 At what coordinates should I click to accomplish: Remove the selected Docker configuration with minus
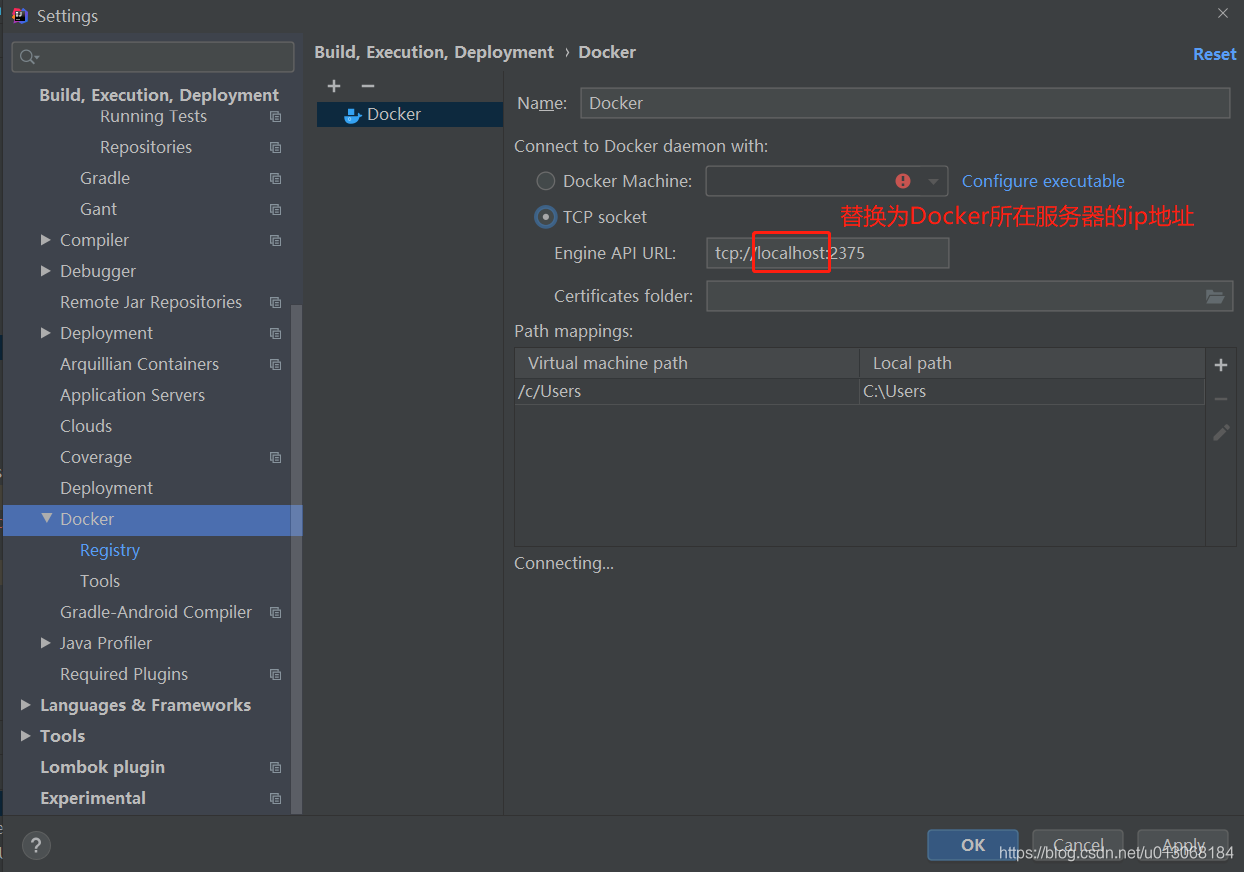[x=368, y=86]
